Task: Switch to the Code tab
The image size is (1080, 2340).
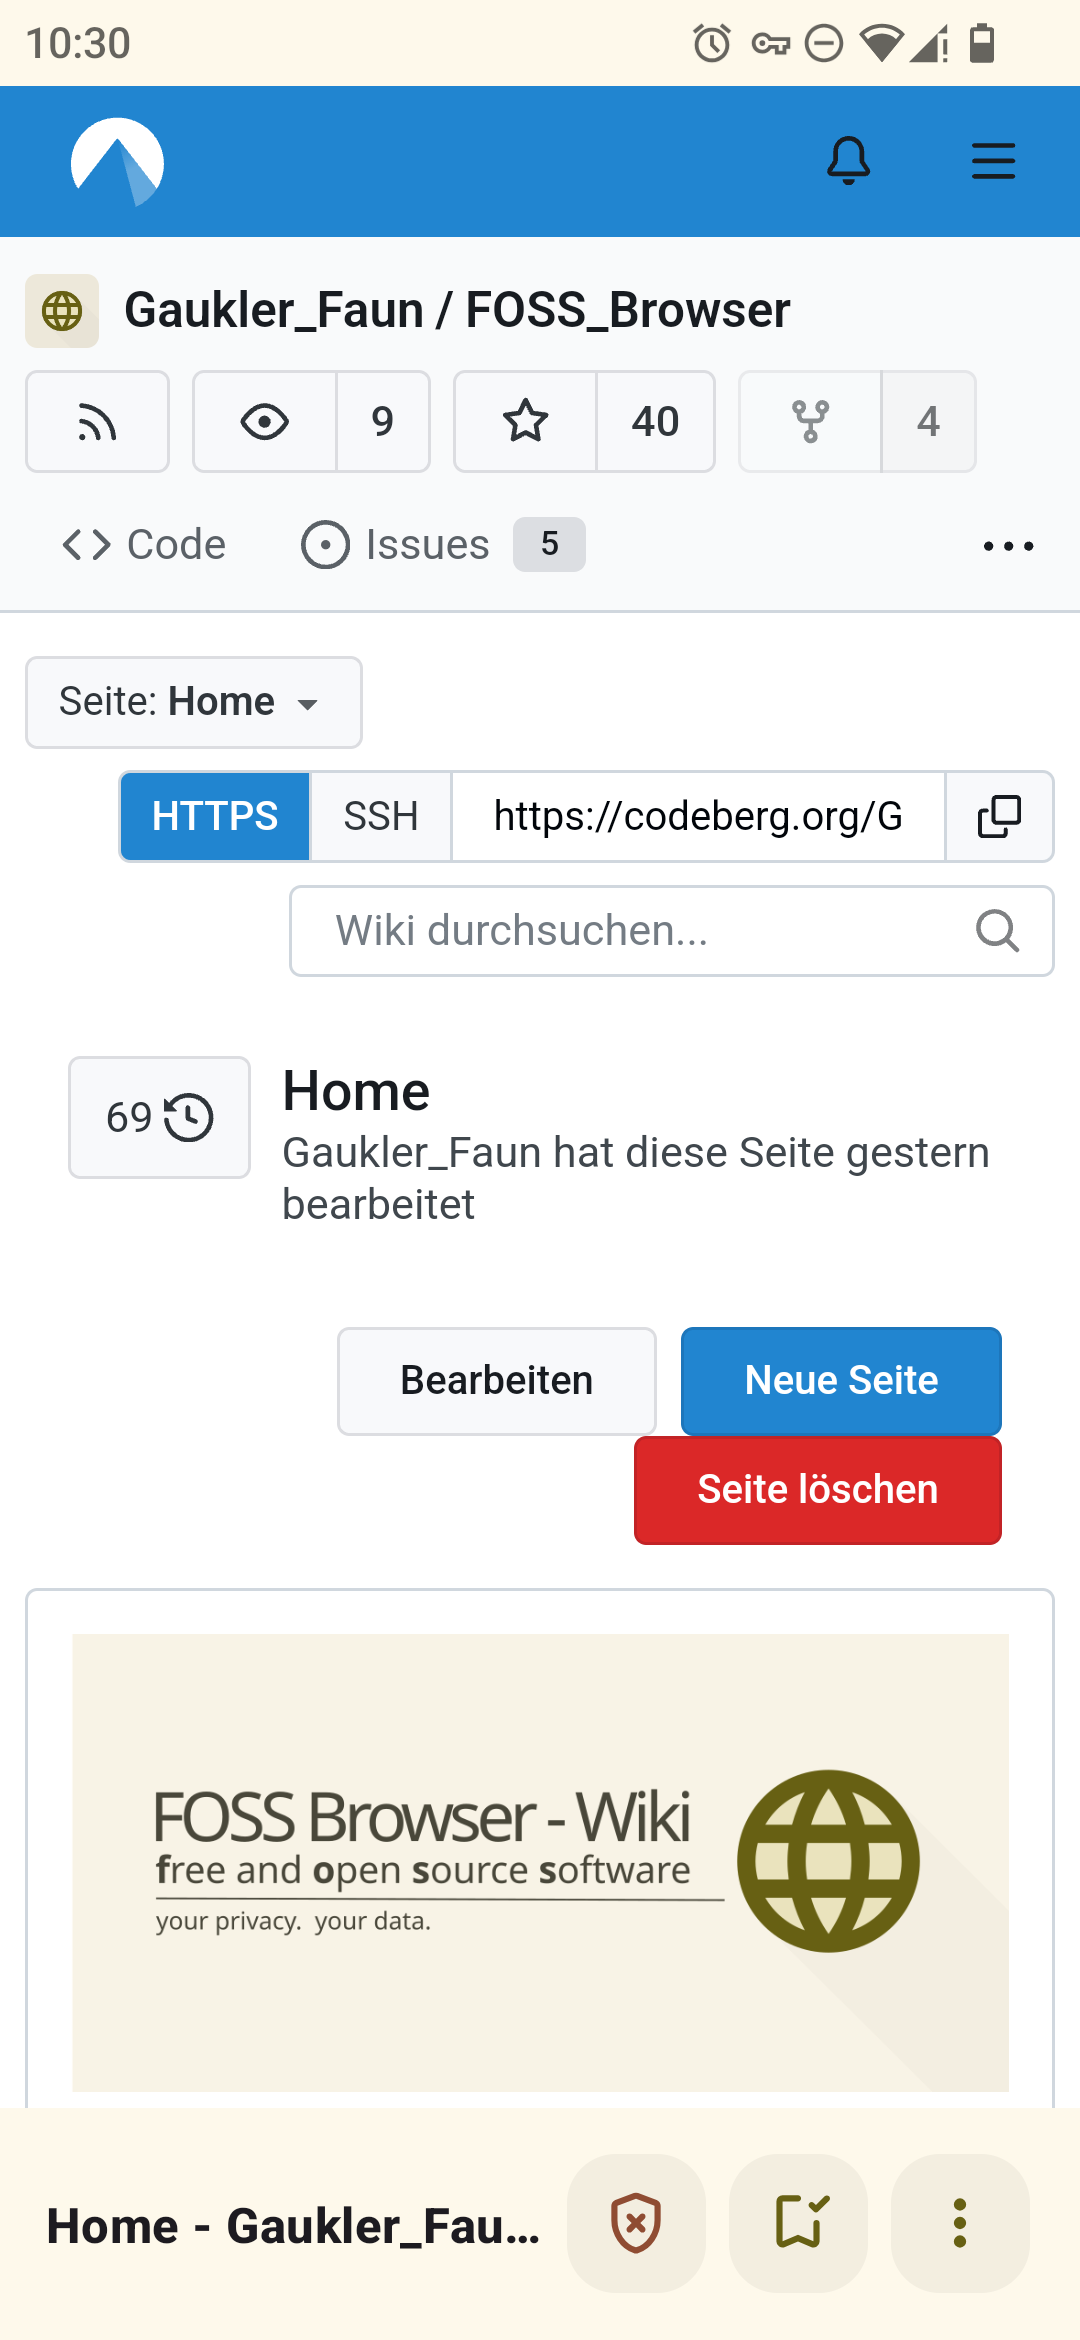Action: point(145,545)
